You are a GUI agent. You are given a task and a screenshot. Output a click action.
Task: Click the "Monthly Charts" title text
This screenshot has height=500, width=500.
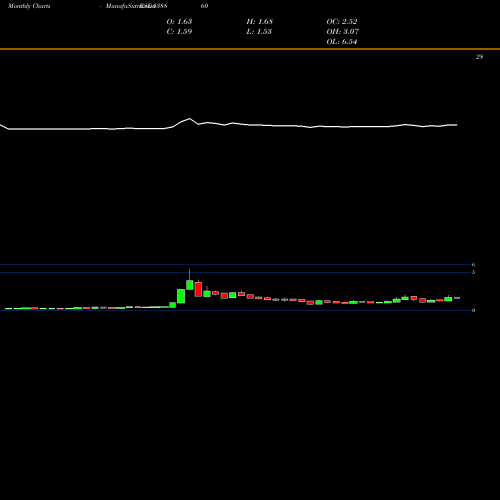tap(29, 6)
